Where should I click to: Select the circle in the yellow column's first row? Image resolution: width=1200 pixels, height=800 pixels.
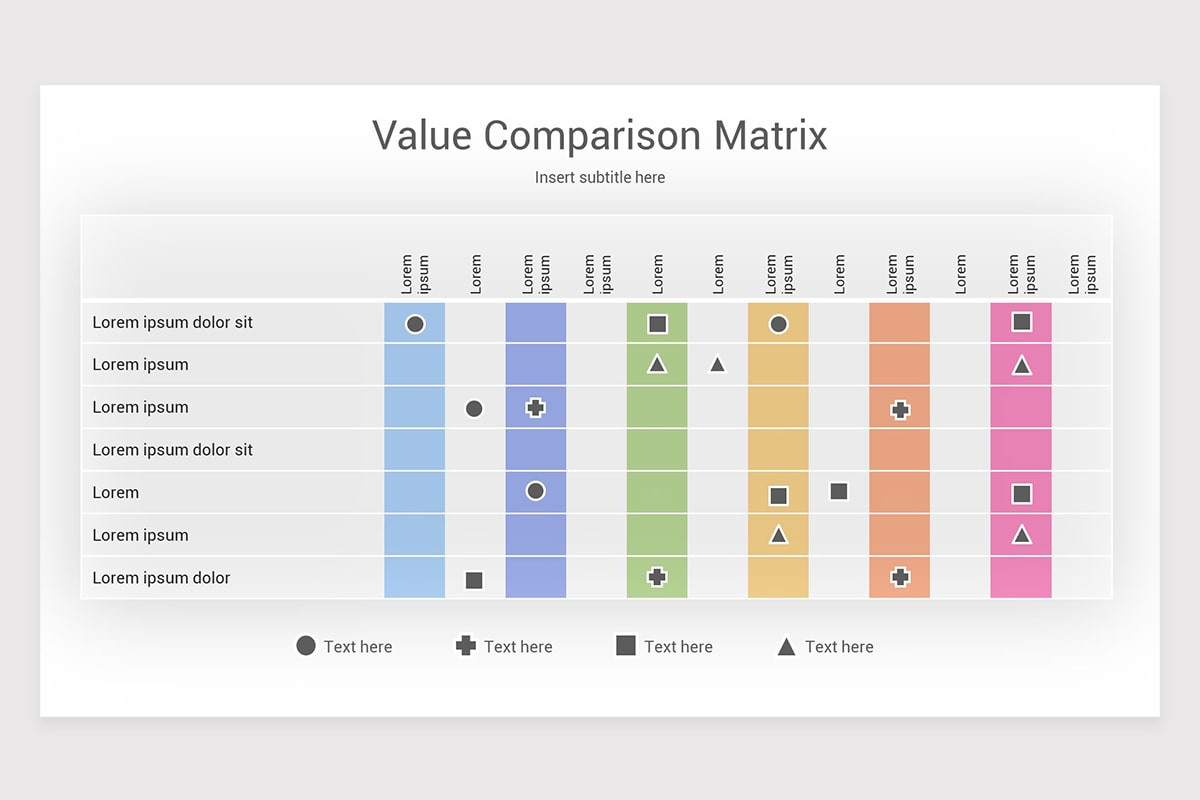[778, 324]
